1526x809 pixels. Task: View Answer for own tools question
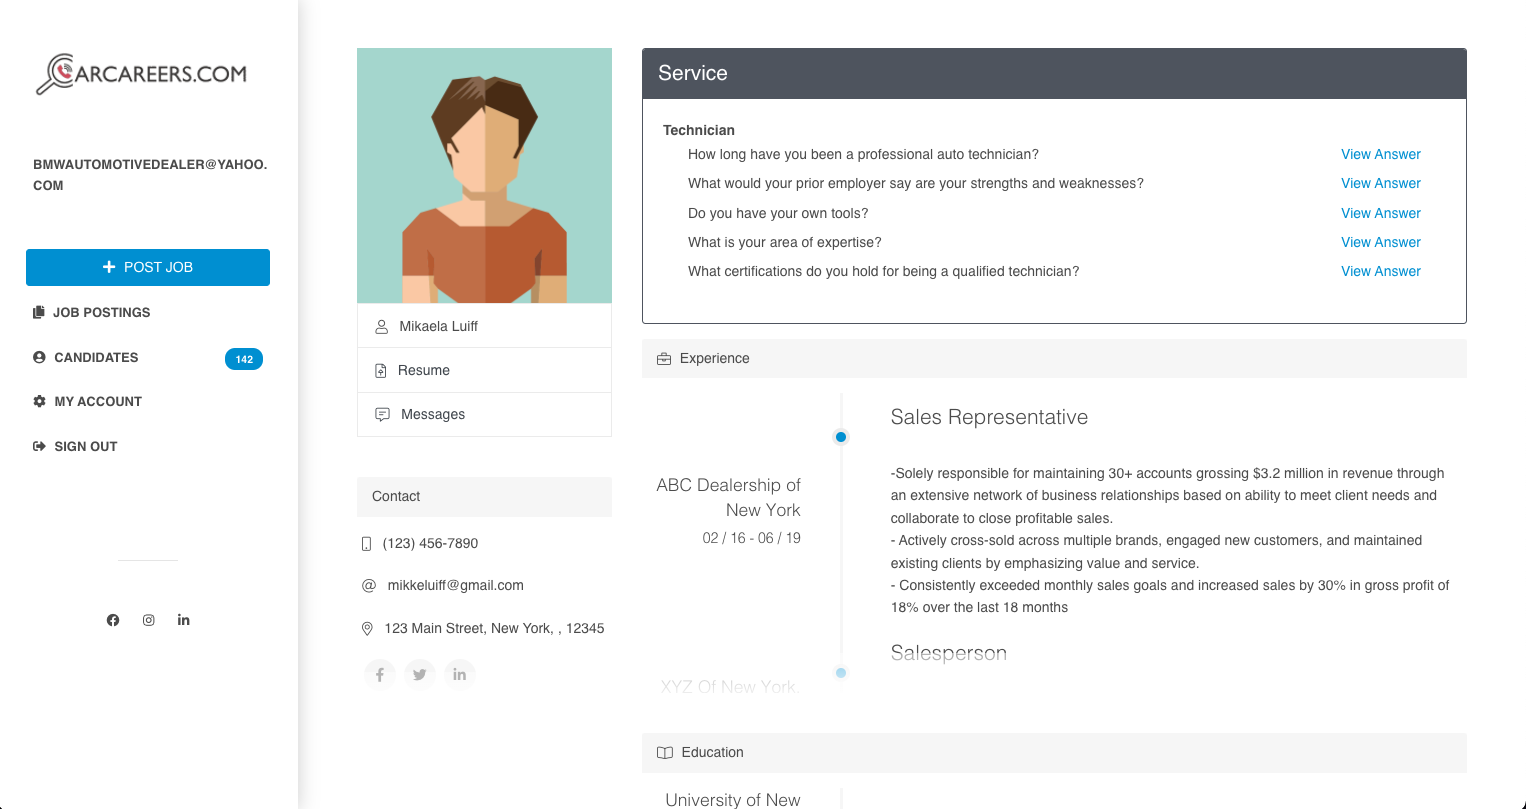tap(1380, 213)
